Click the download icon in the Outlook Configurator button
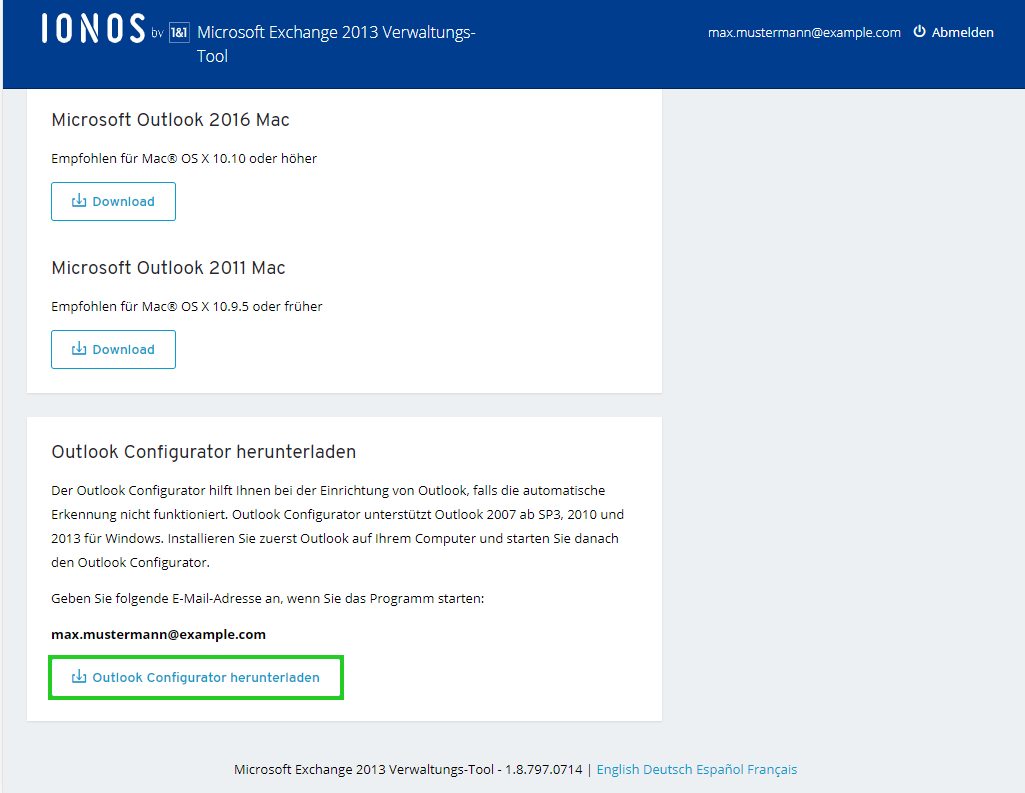 coord(79,677)
